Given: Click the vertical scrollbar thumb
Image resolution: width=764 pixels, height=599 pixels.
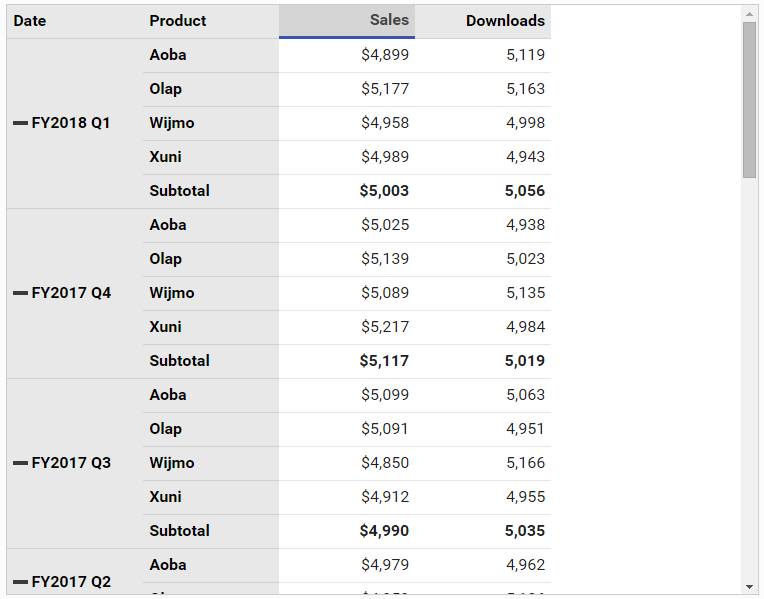Looking at the screenshot, I should [749, 100].
